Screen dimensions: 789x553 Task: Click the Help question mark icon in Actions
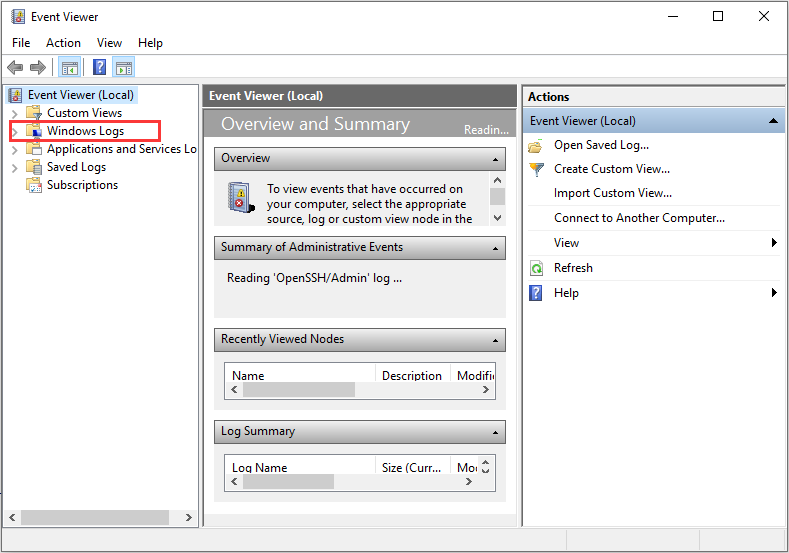click(536, 293)
